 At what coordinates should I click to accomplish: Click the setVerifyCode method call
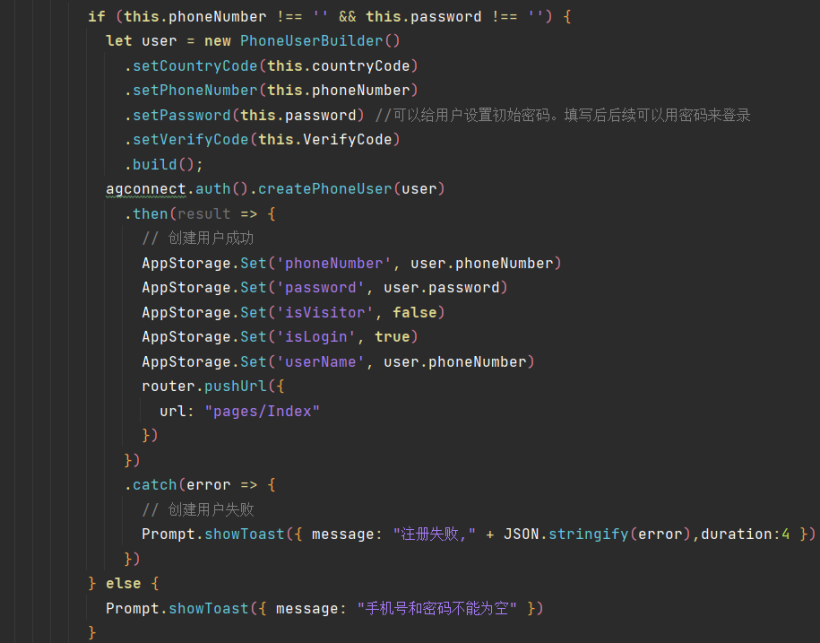(x=190, y=140)
